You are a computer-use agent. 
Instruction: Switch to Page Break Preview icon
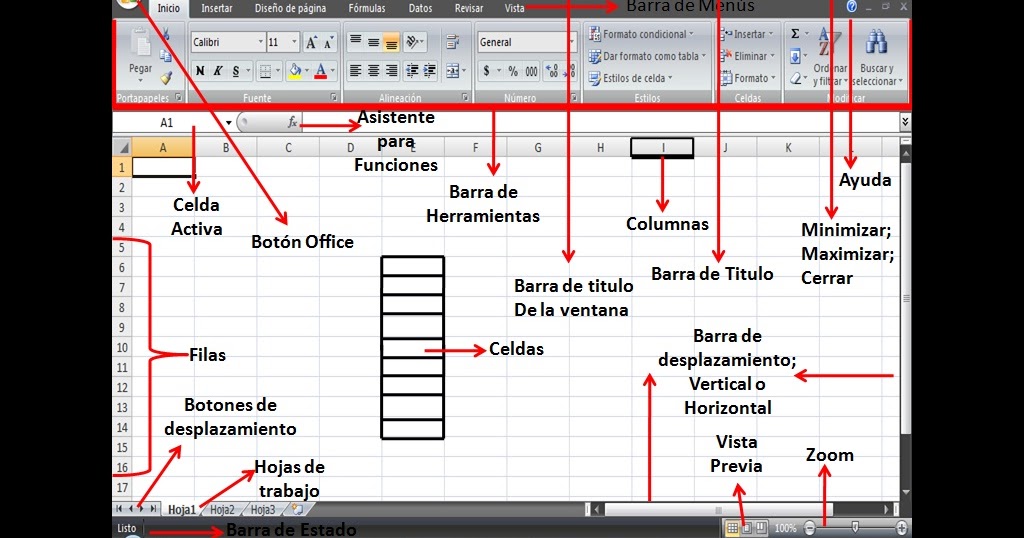[761, 528]
